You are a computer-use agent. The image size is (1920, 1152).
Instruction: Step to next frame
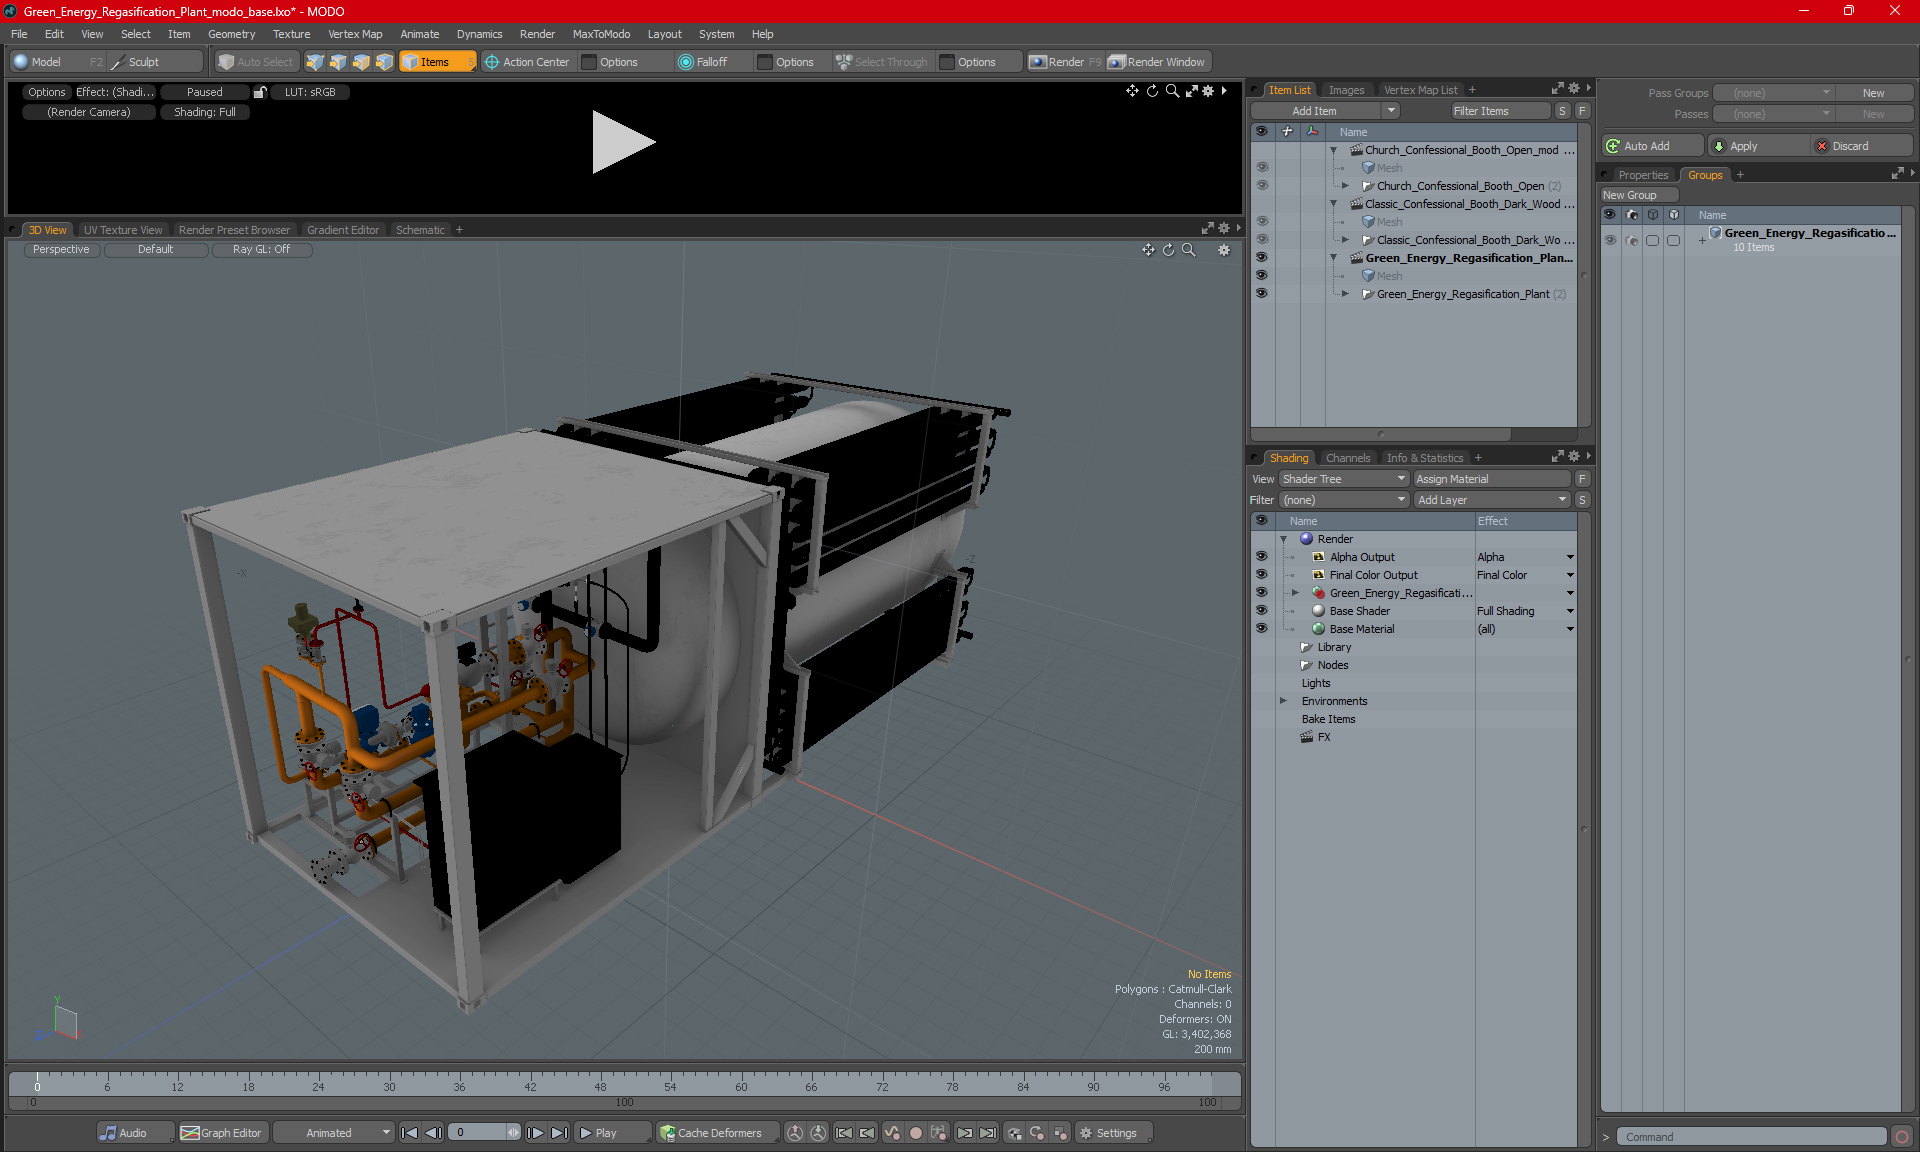(535, 1133)
